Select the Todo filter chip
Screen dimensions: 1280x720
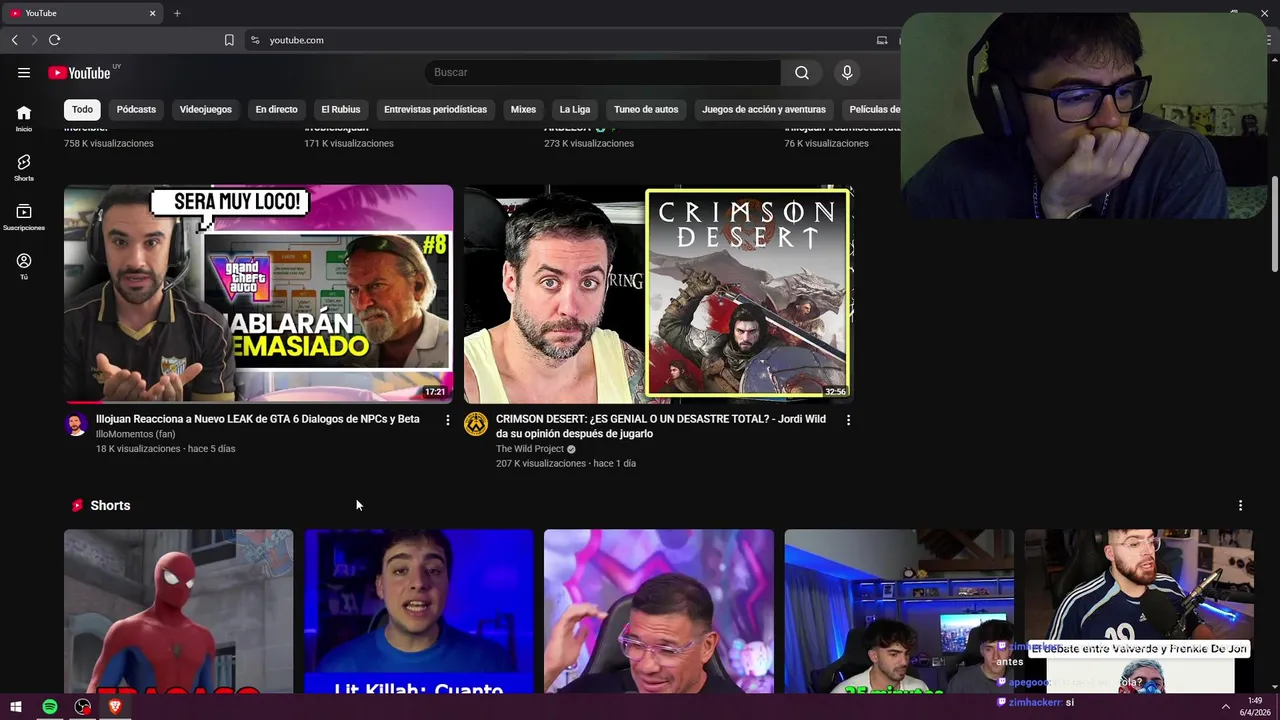pyautogui.click(x=82, y=109)
